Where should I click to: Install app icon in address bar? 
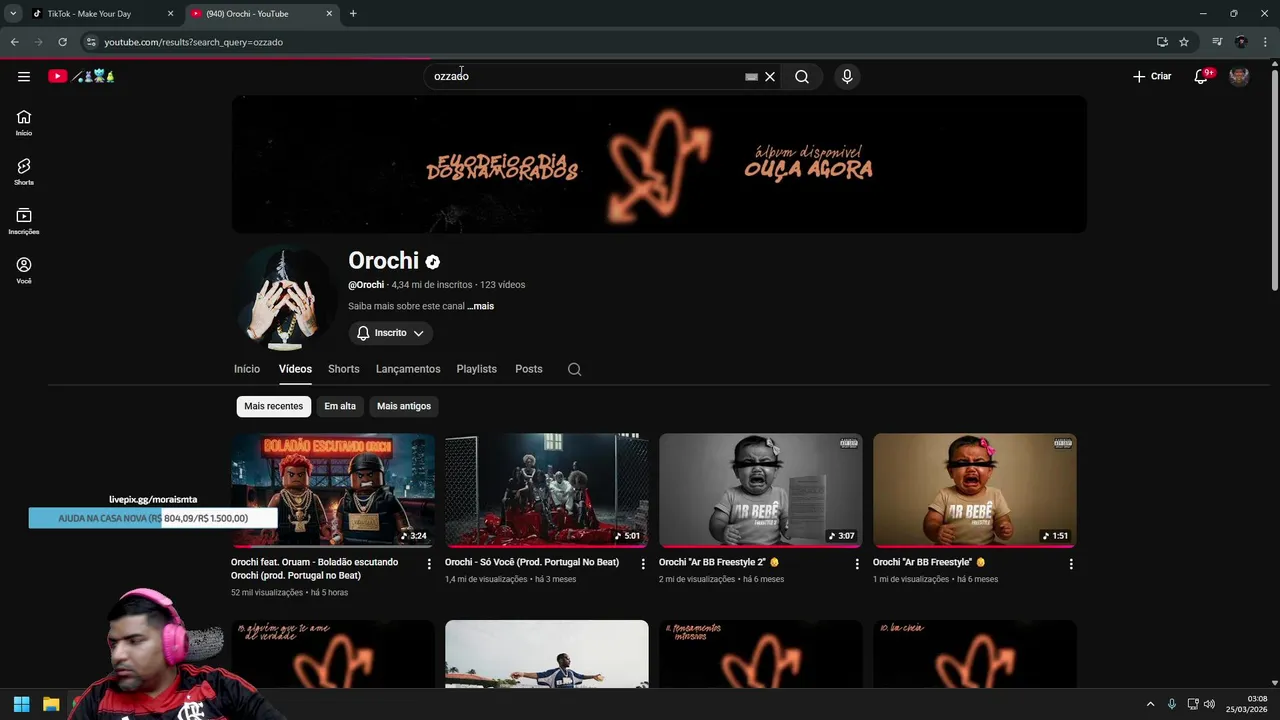click(x=1162, y=42)
